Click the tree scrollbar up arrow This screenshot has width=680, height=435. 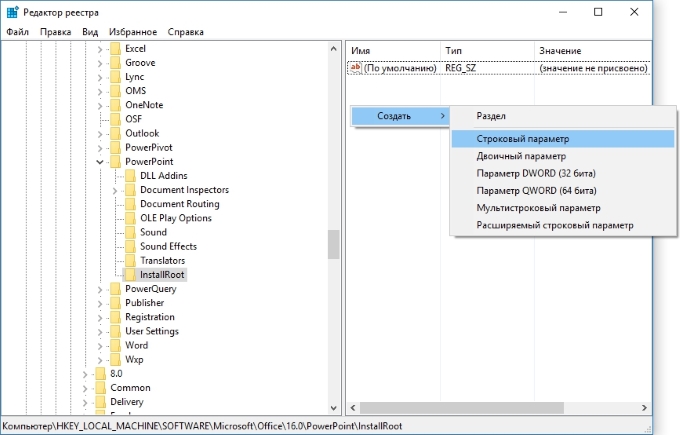[333, 49]
